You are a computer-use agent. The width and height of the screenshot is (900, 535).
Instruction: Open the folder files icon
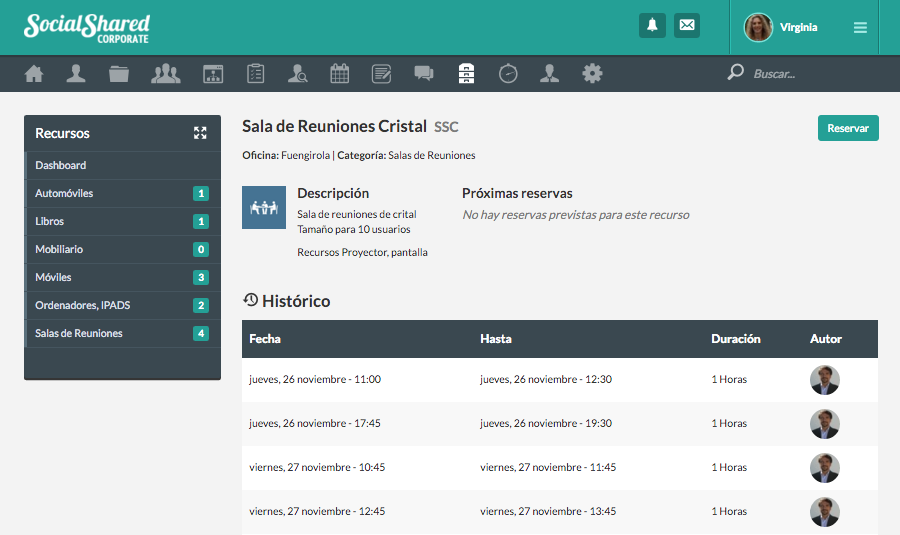119,73
